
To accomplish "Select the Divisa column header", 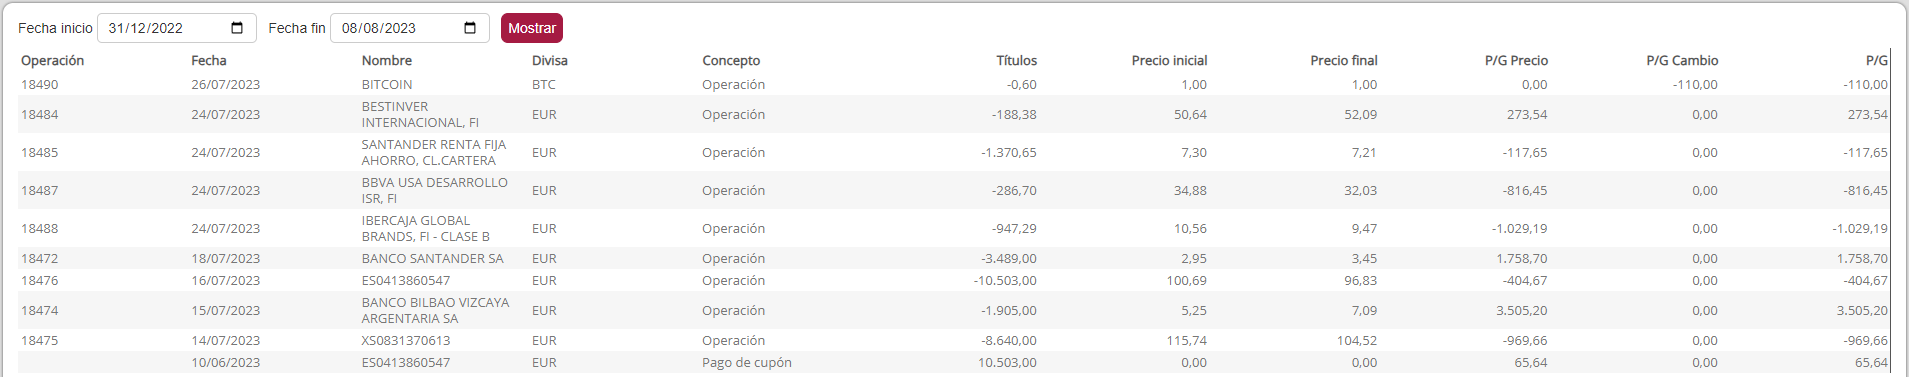I will point(550,61).
